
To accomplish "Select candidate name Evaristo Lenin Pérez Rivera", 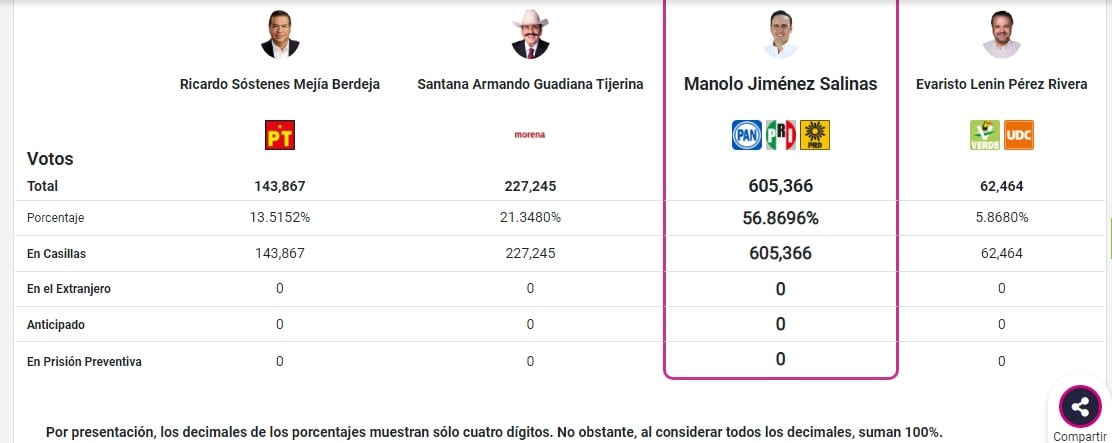I will [x=1001, y=84].
